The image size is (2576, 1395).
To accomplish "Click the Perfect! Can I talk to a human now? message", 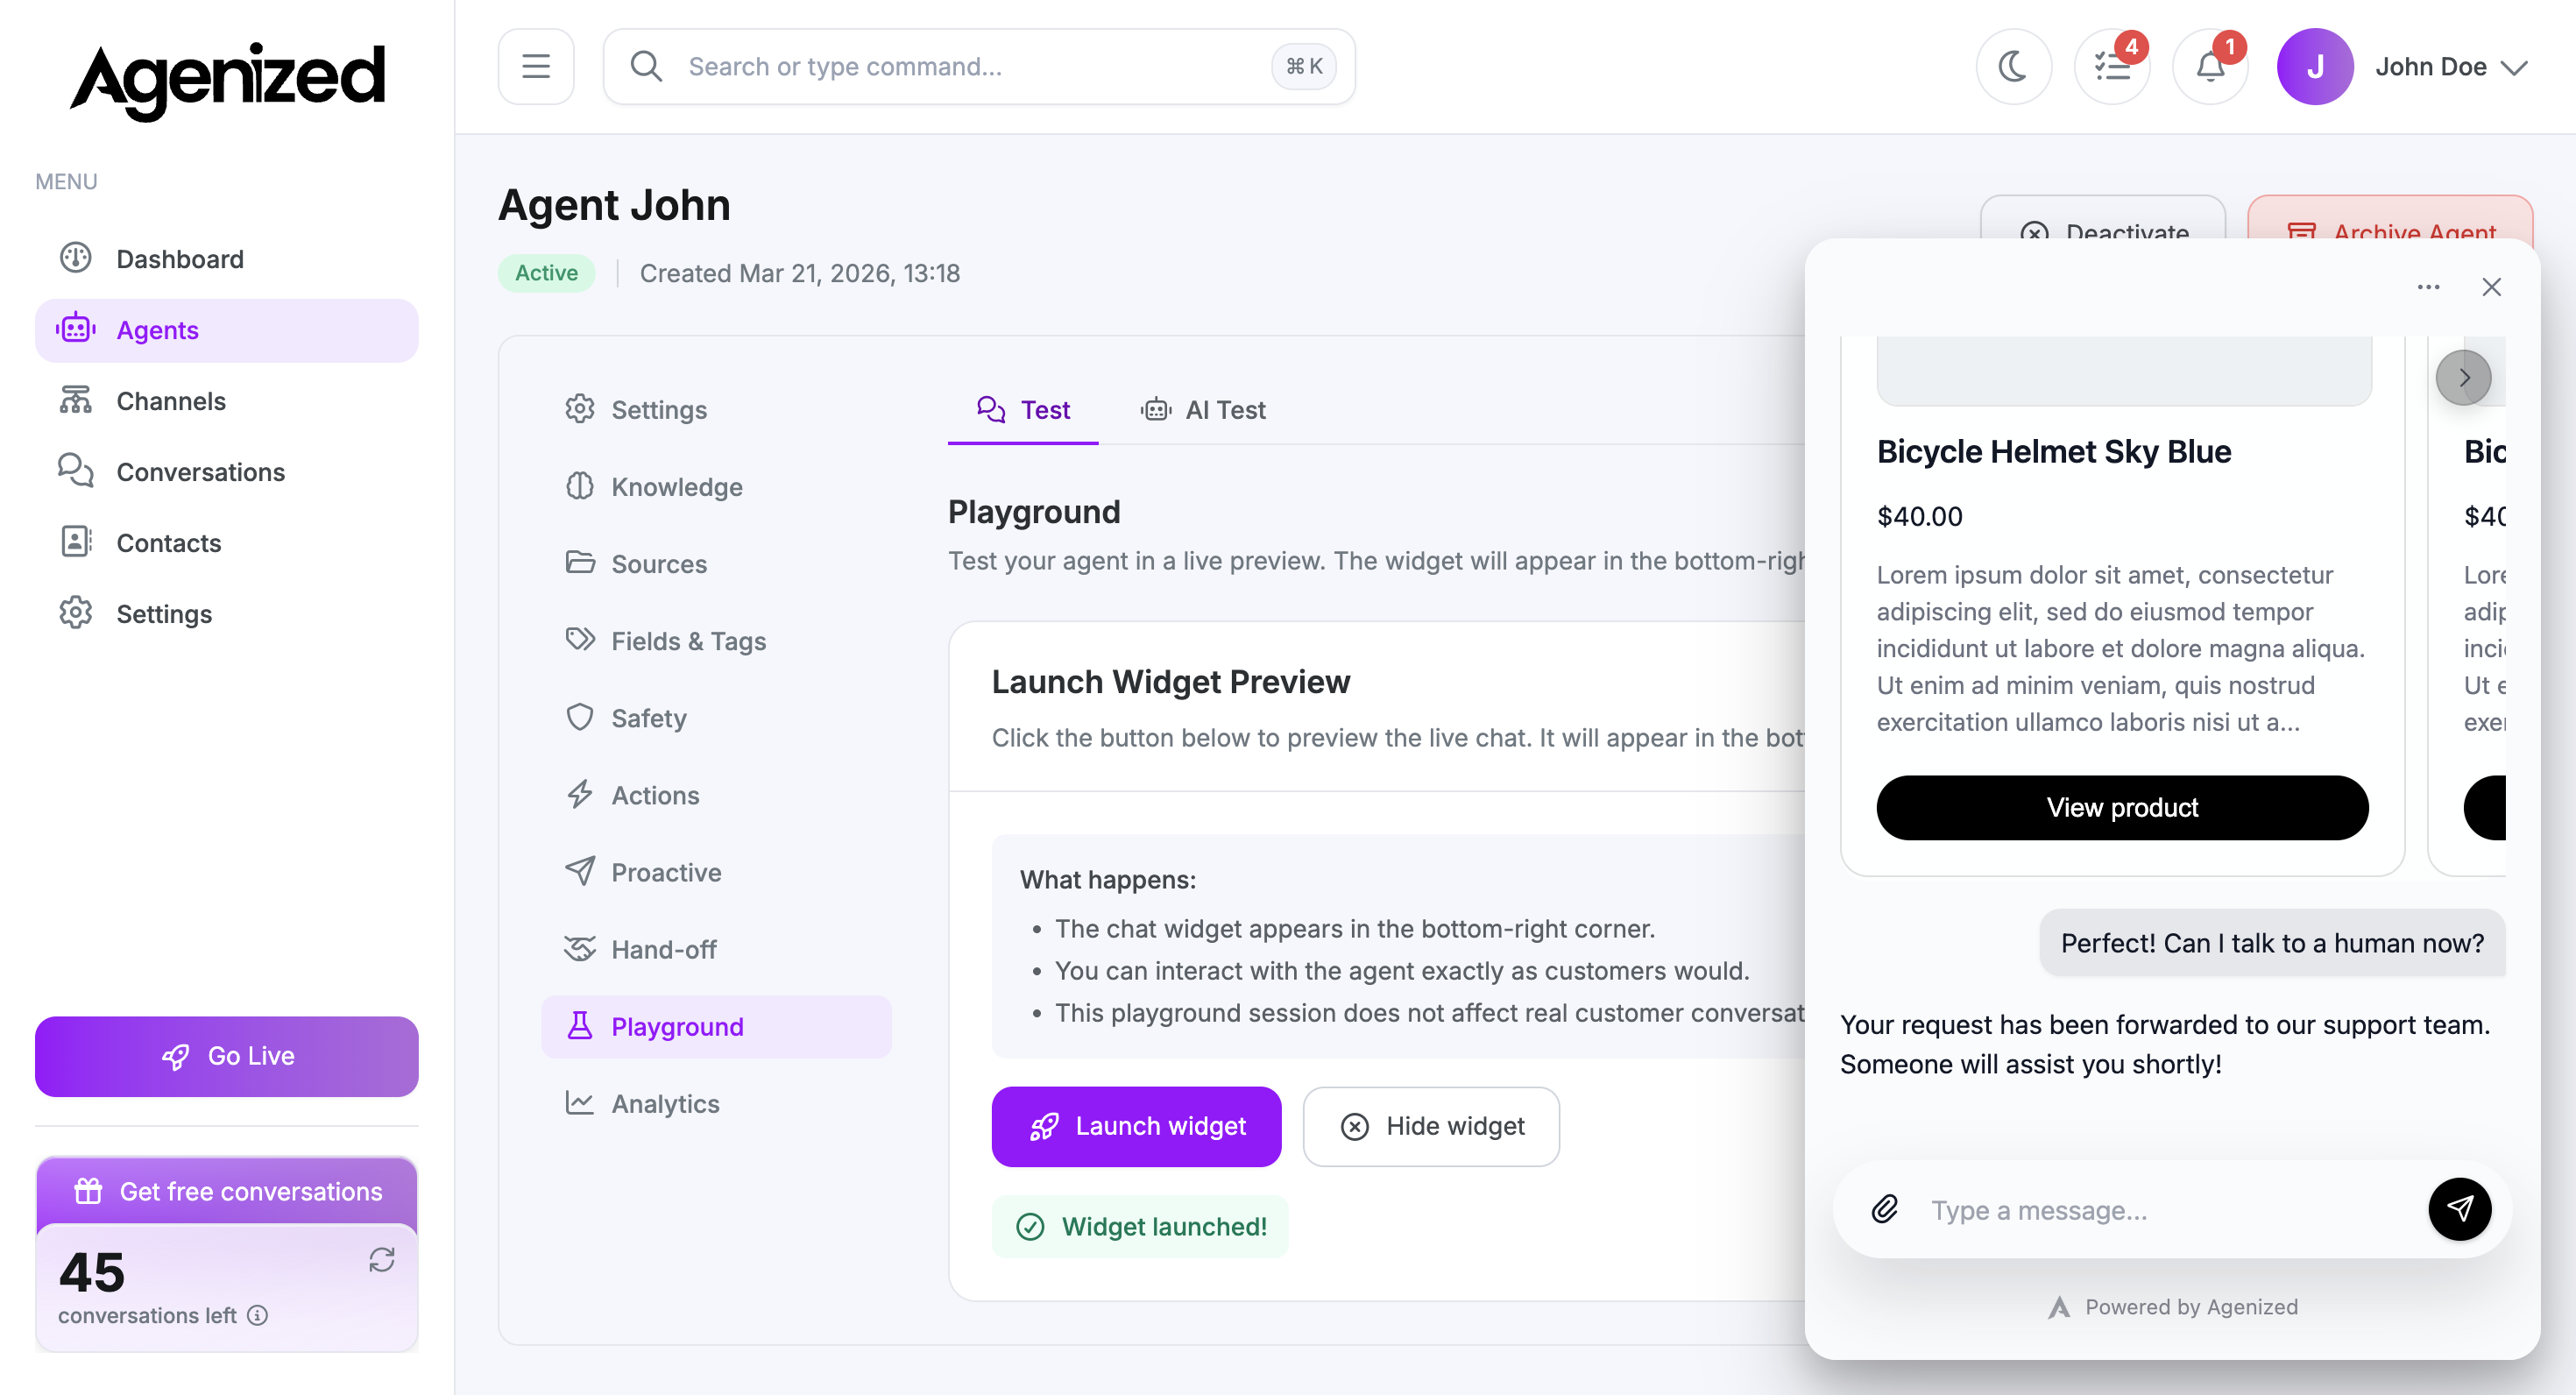I will [x=2272, y=943].
